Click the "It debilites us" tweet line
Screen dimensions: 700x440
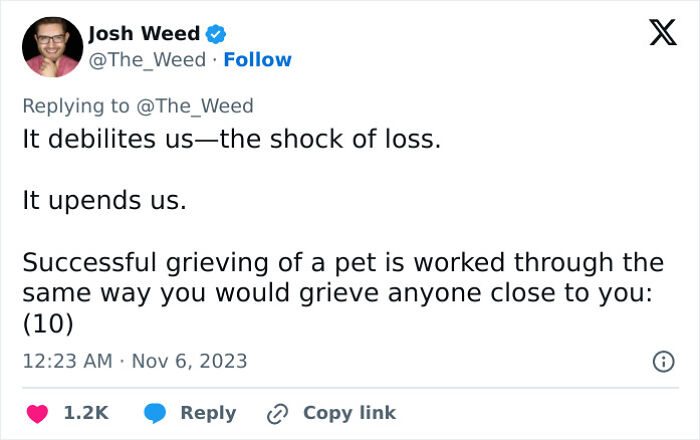tap(231, 139)
